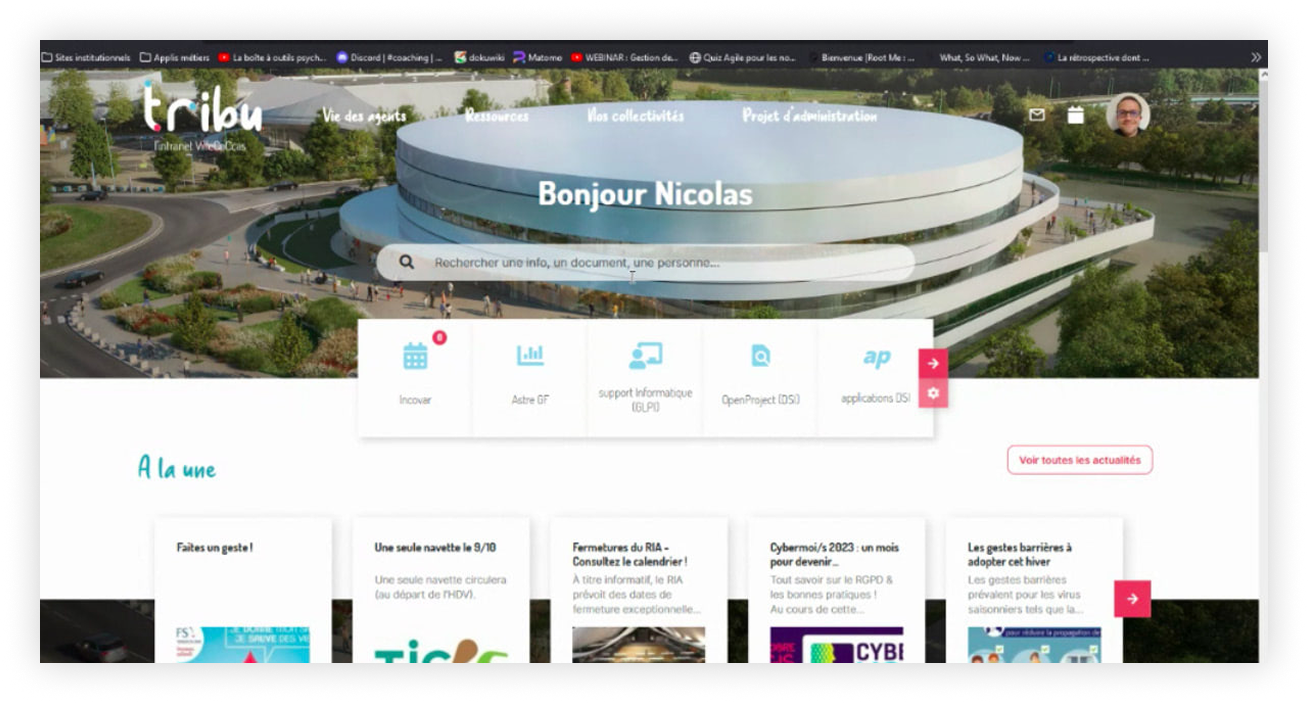Open the Nos collectivités menu
1308x703 pixels.
tap(635, 116)
